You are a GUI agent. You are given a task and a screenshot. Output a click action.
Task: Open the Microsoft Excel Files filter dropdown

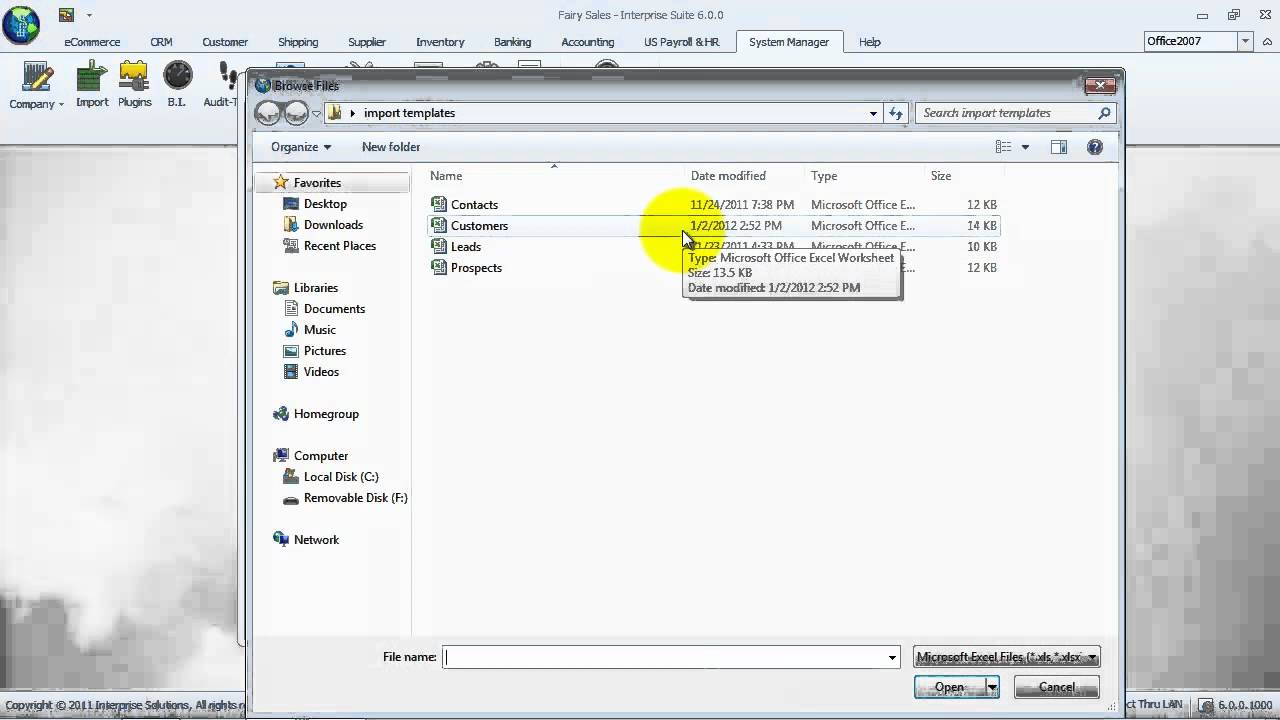[x=1006, y=657]
